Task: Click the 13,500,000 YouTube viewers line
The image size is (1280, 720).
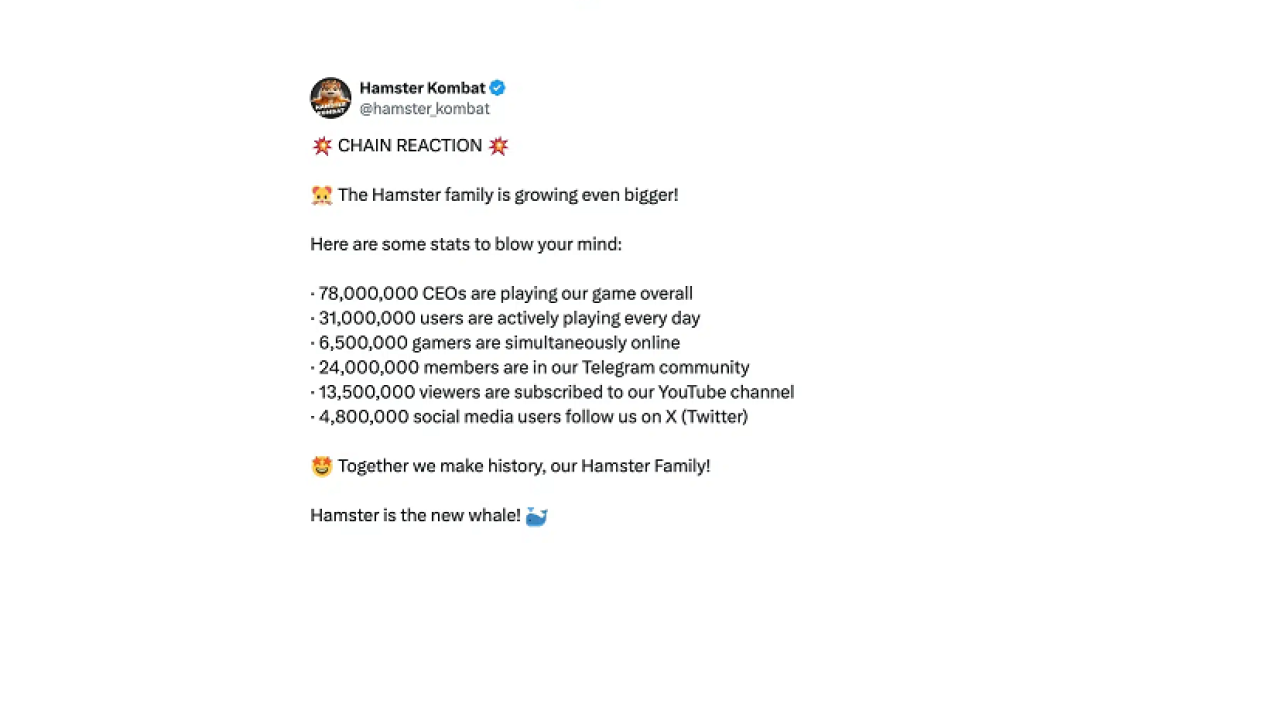Action: click(x=552, y=392)
